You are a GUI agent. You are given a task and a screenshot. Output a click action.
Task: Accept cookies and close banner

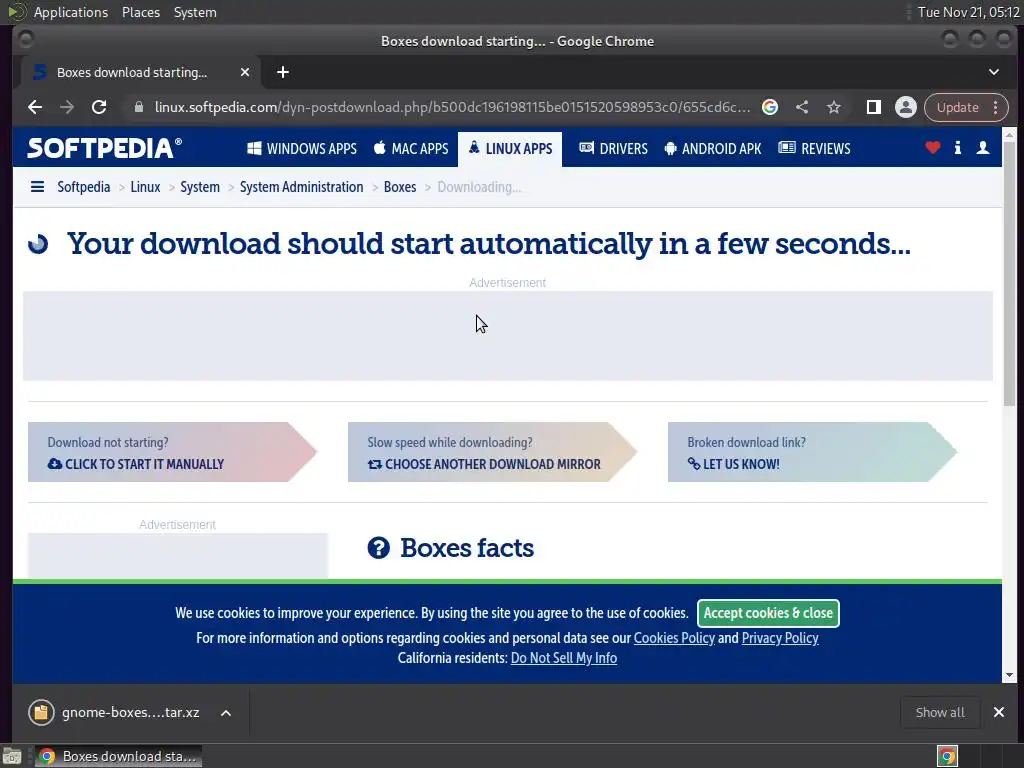(x=768, y=613)
